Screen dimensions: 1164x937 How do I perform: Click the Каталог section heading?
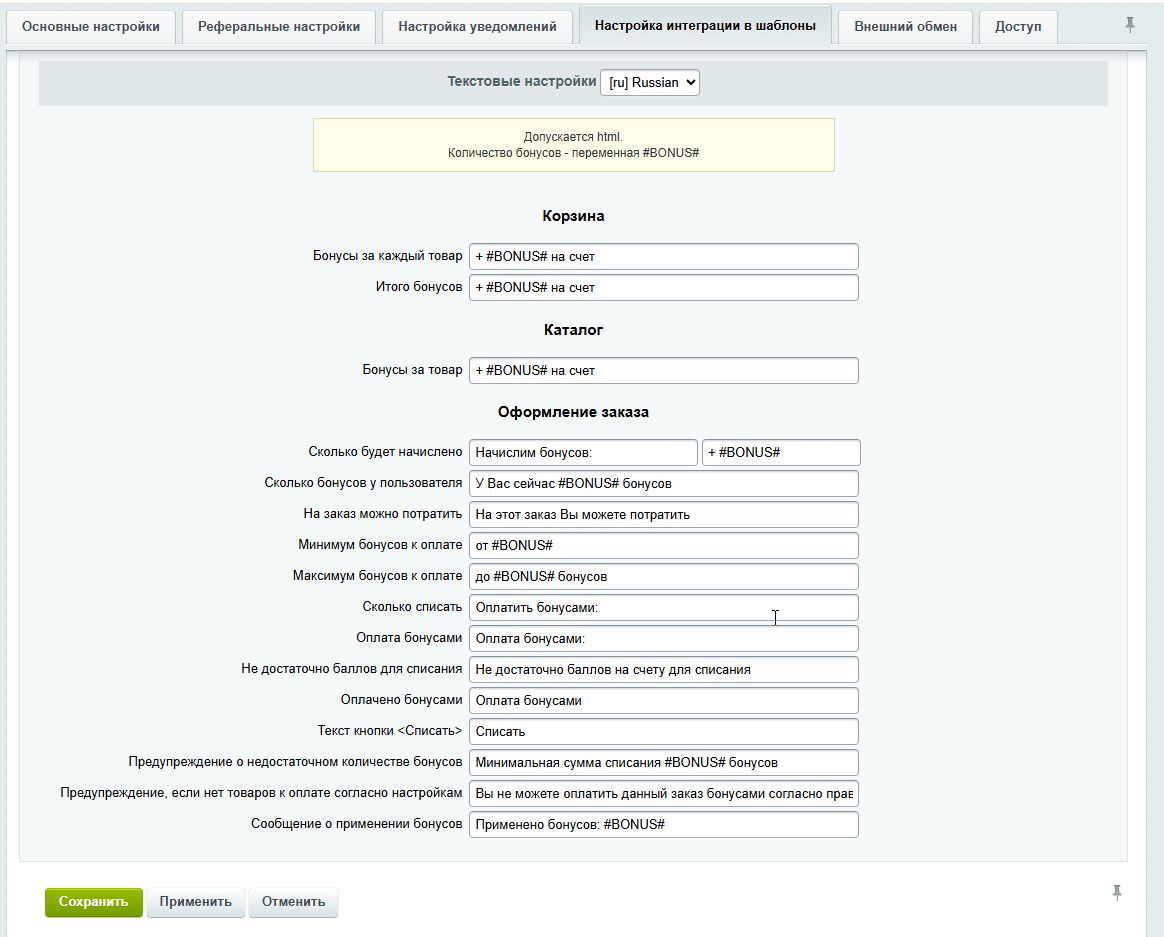[573, 330]
